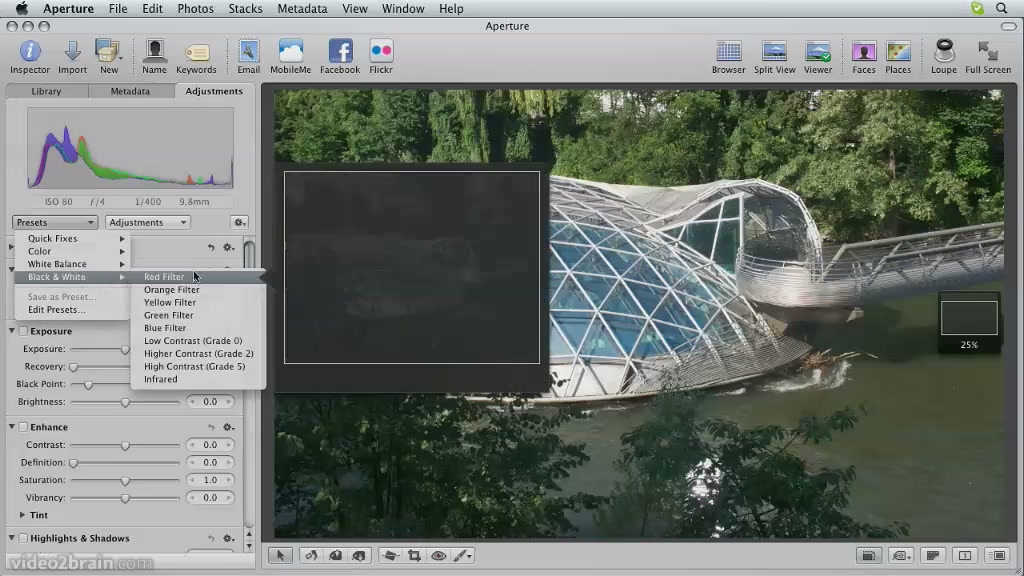Open the White Balance submenu
Image resolution: width=1024 pixels, height=576 pixels.
pyautogui.click(x=72, y=264)
